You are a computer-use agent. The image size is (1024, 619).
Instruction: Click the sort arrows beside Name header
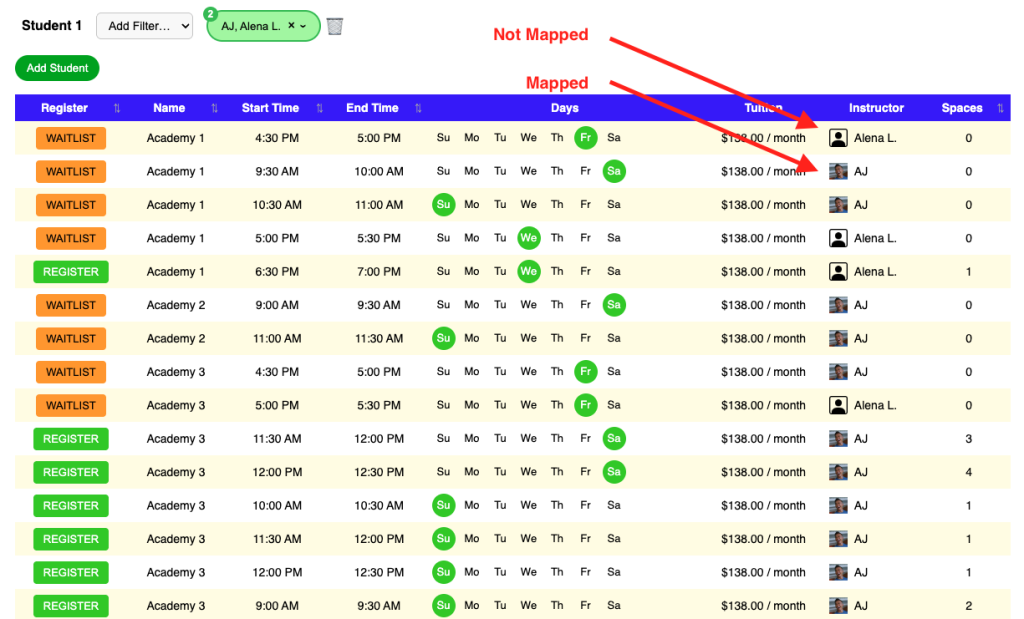click(x=214, y=108)
